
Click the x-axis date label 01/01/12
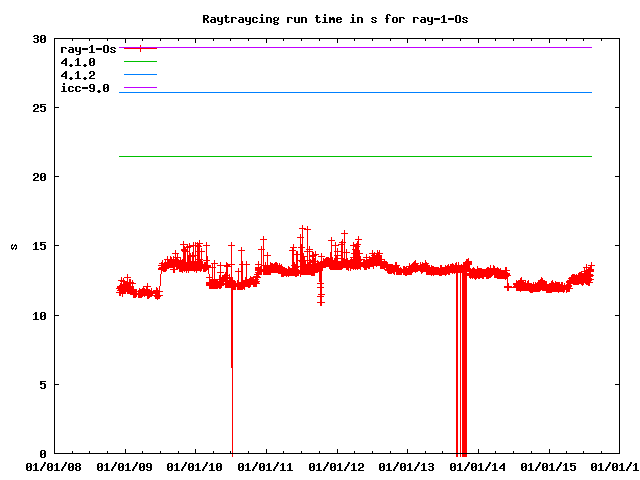click(x=338, y=466)
